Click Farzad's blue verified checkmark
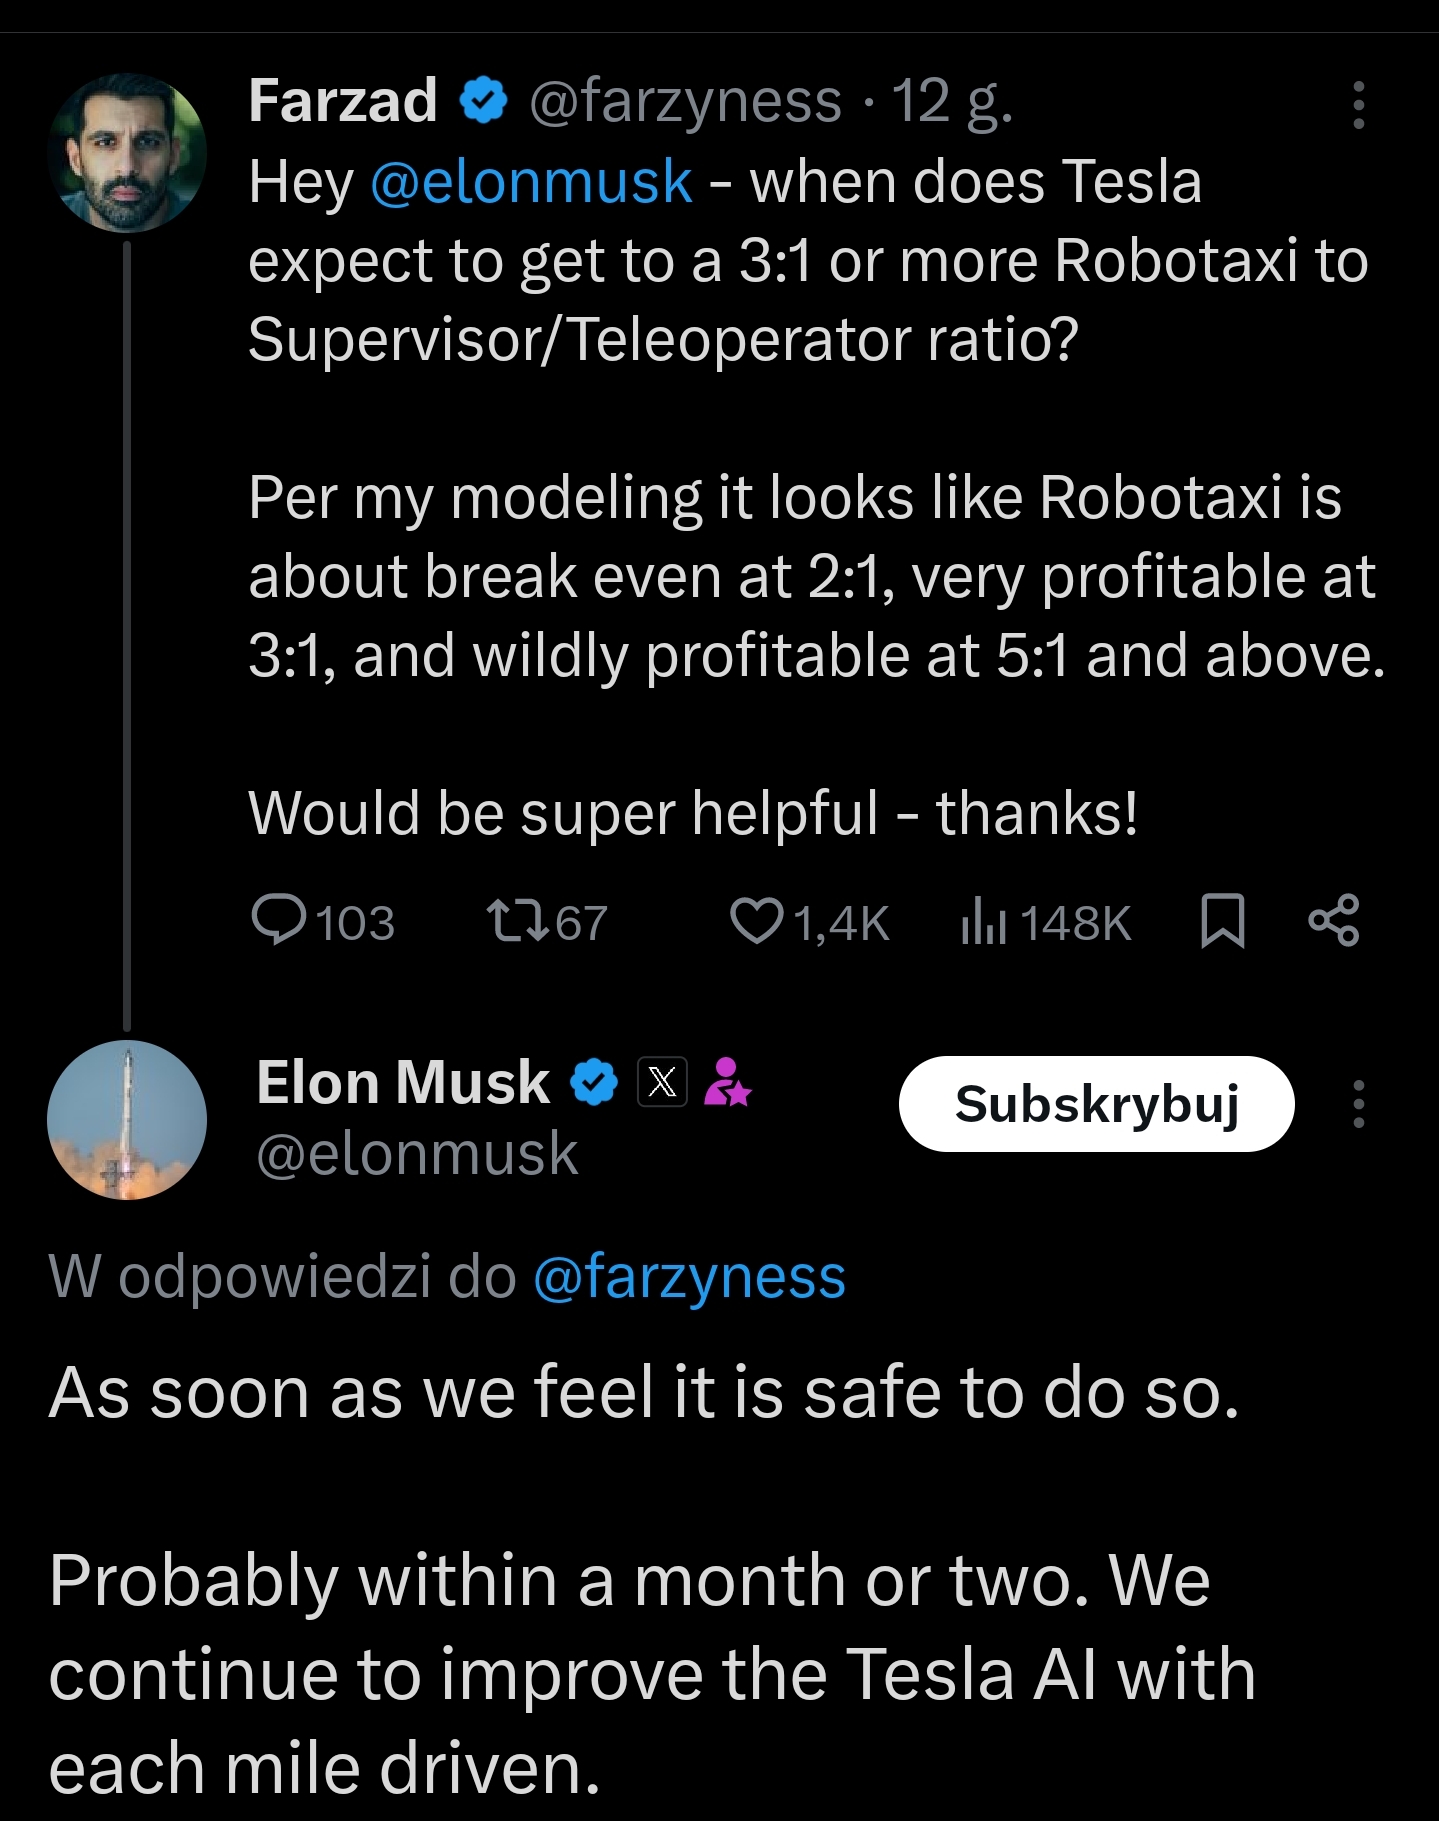This screenshot has width=1439, height=1821. click(484, 101)
